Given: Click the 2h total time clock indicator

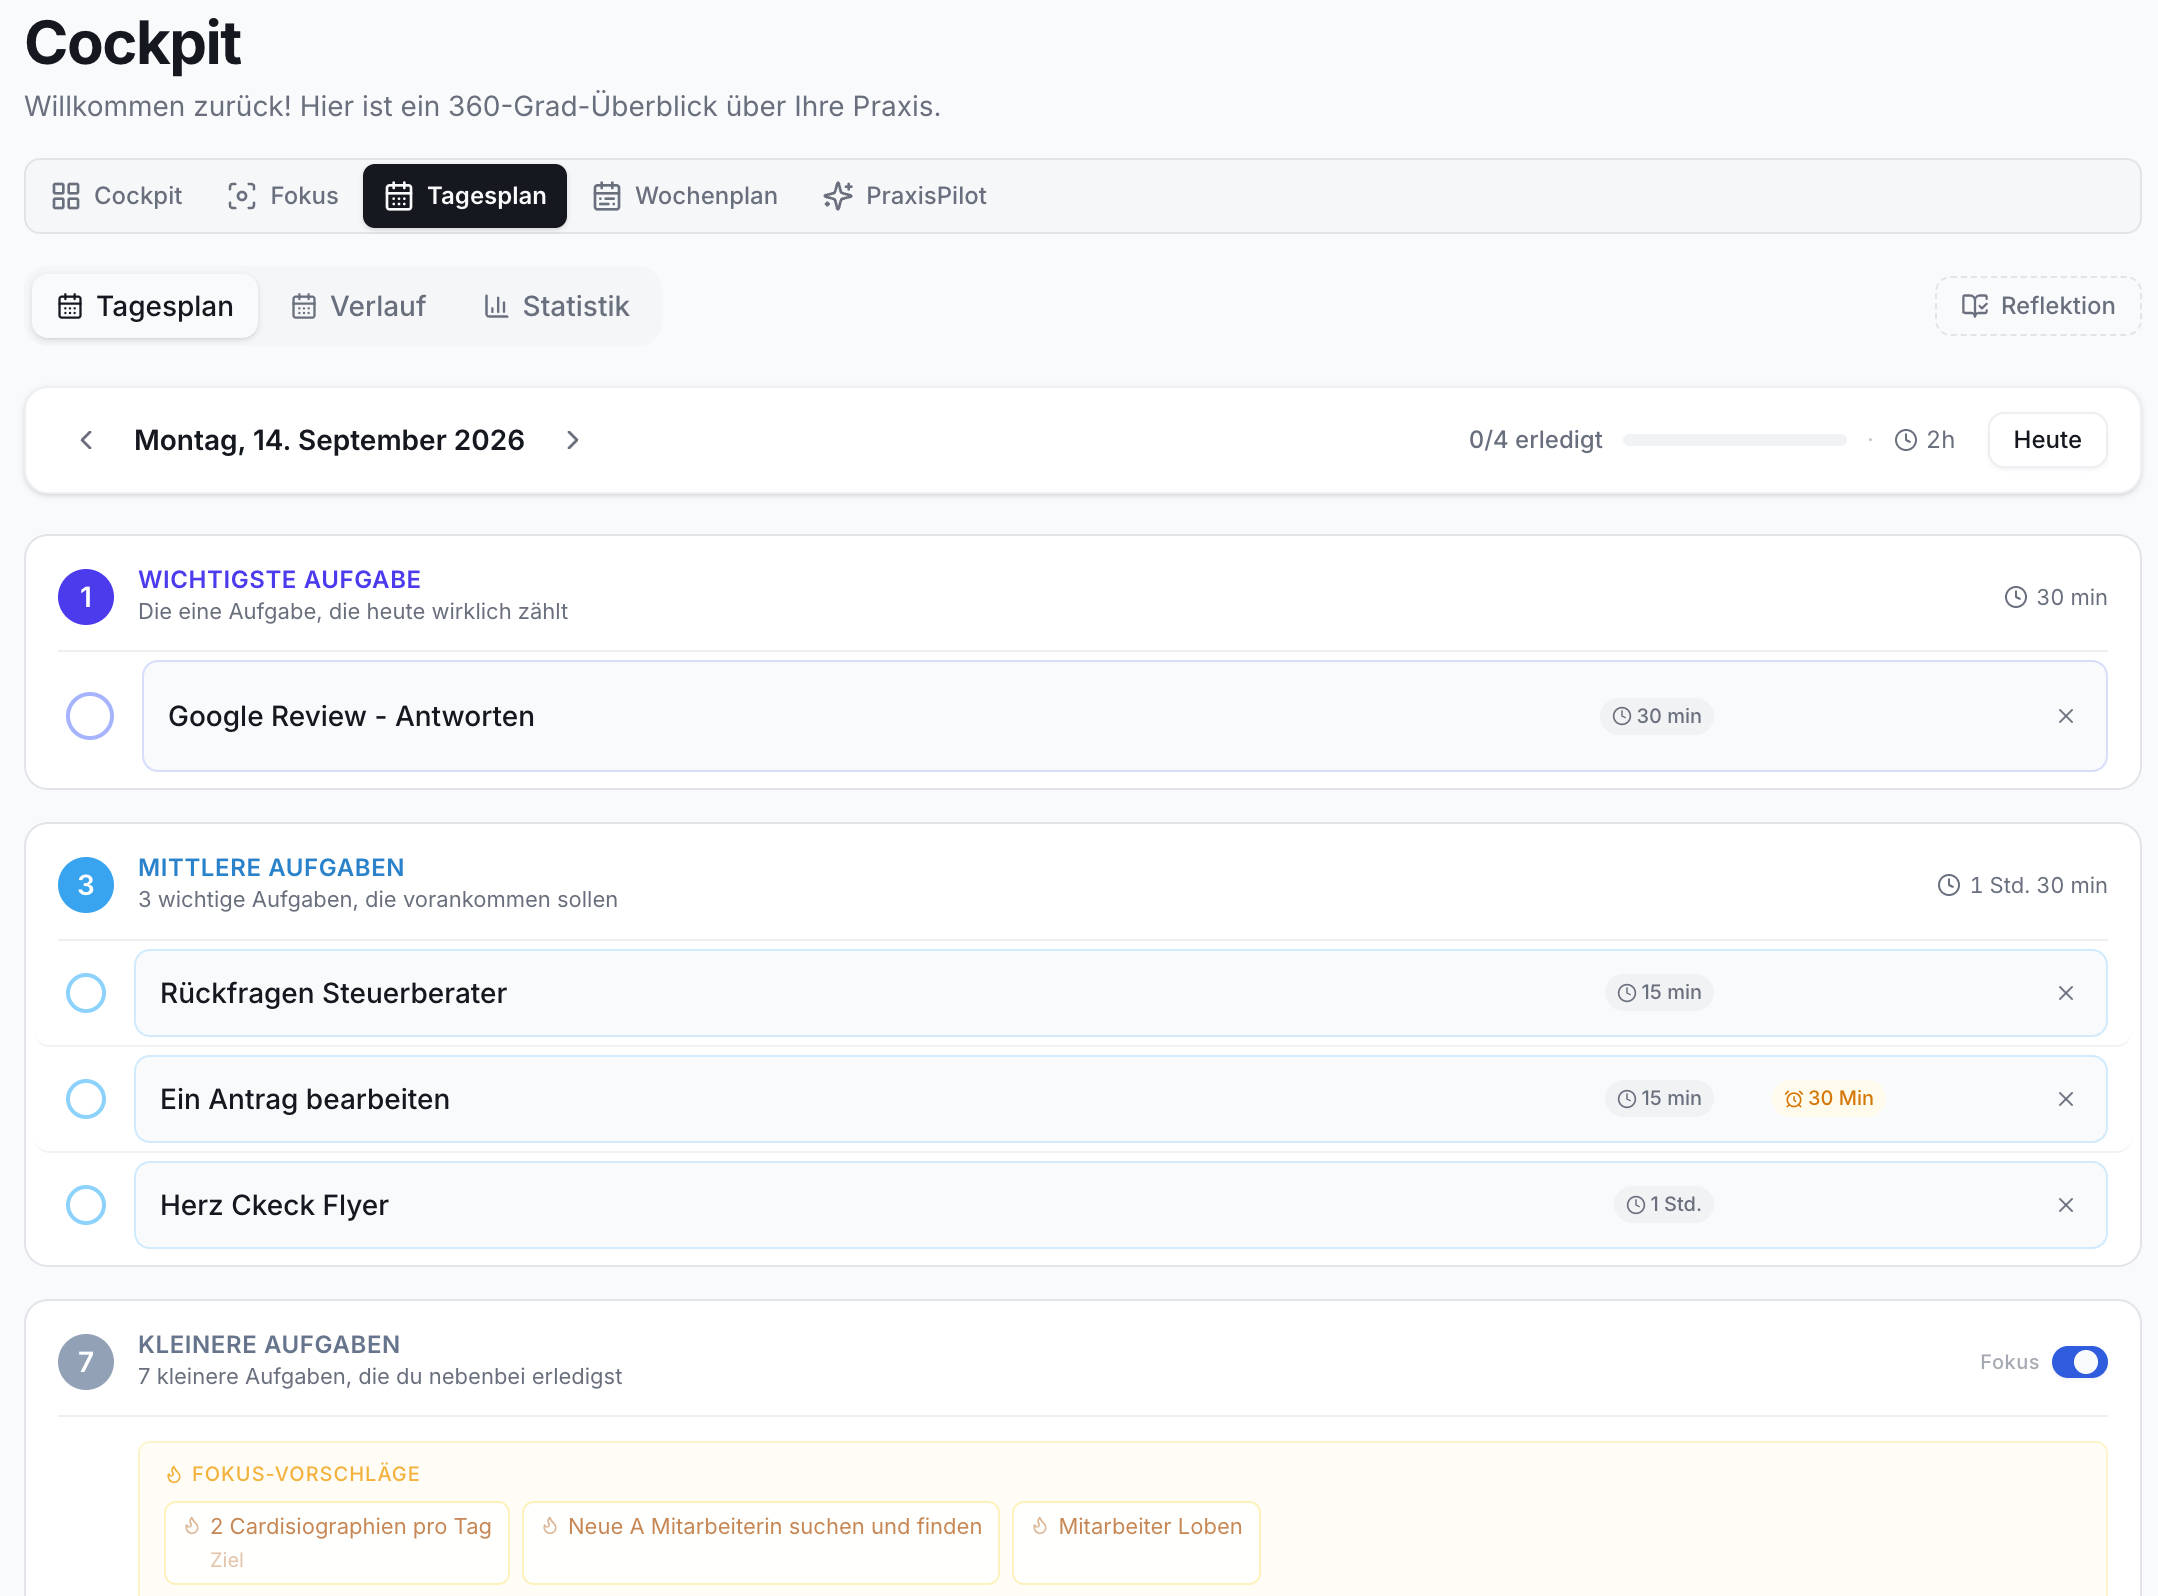Looking at the screenshot, I should tap(1924, 440).
